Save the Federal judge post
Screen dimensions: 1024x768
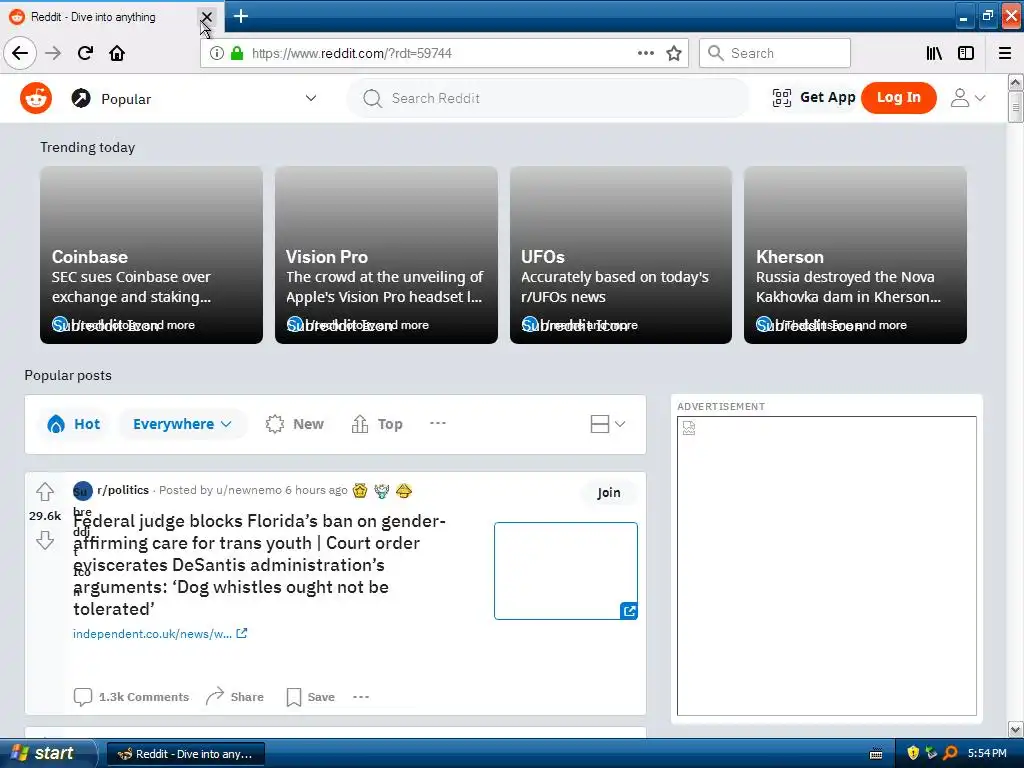click(x=311, y=697)
